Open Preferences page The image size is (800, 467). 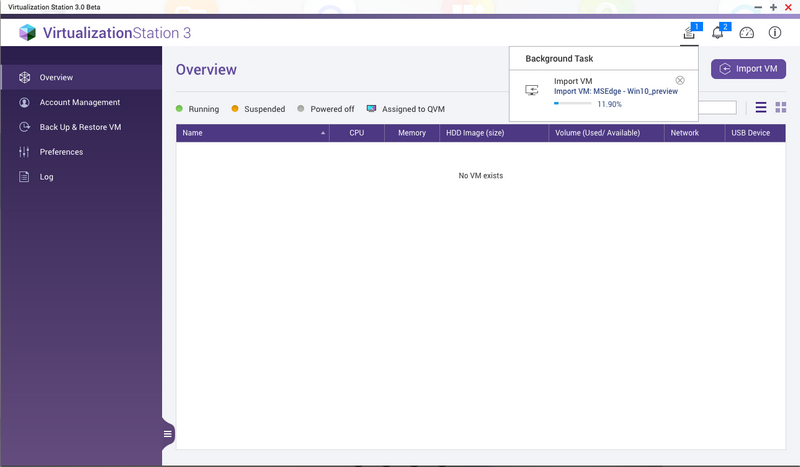point(61,152)
